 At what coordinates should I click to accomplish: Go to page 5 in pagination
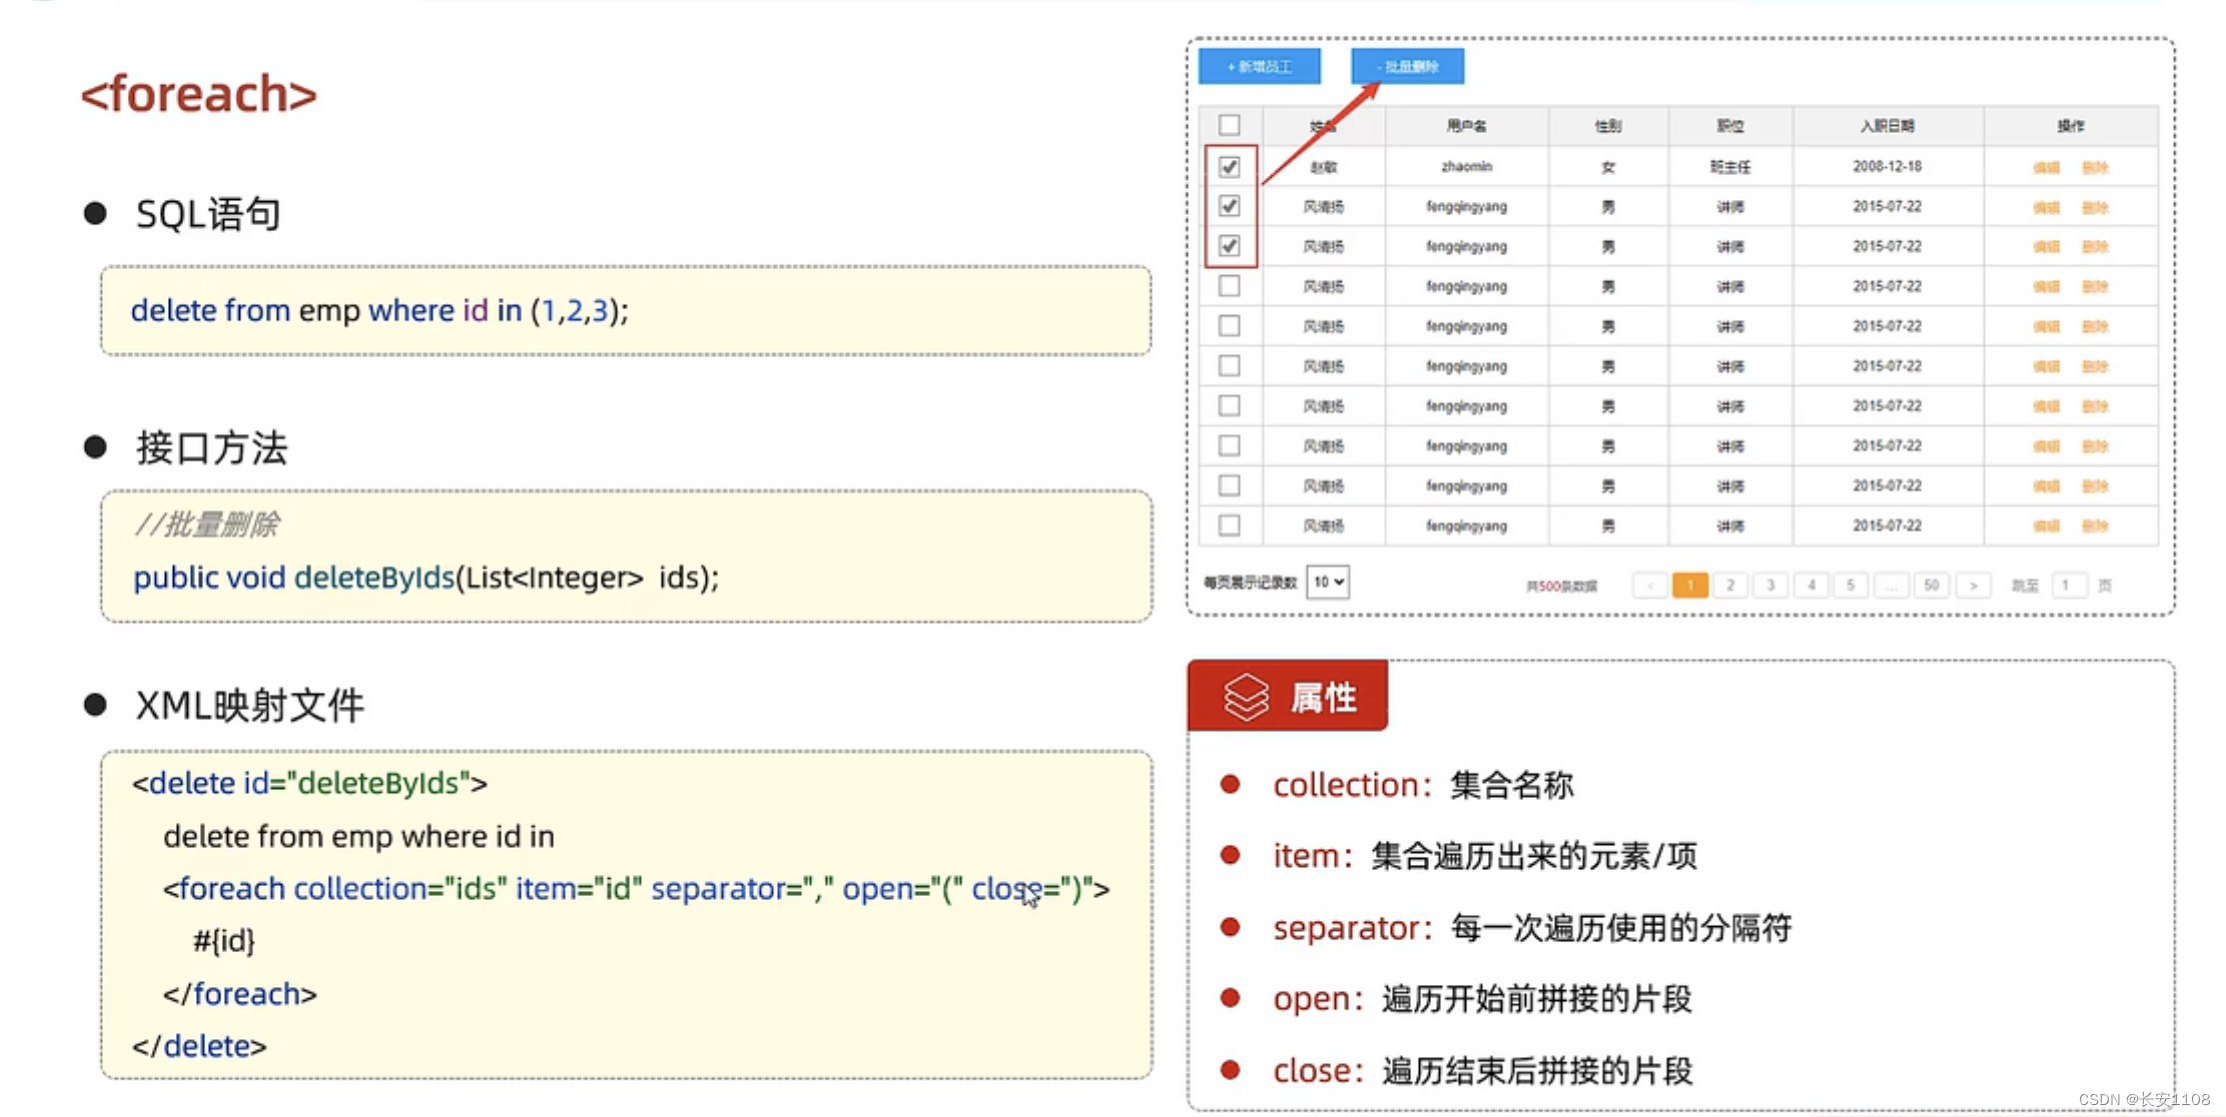pyautogui.click(x=1851, y=585)
